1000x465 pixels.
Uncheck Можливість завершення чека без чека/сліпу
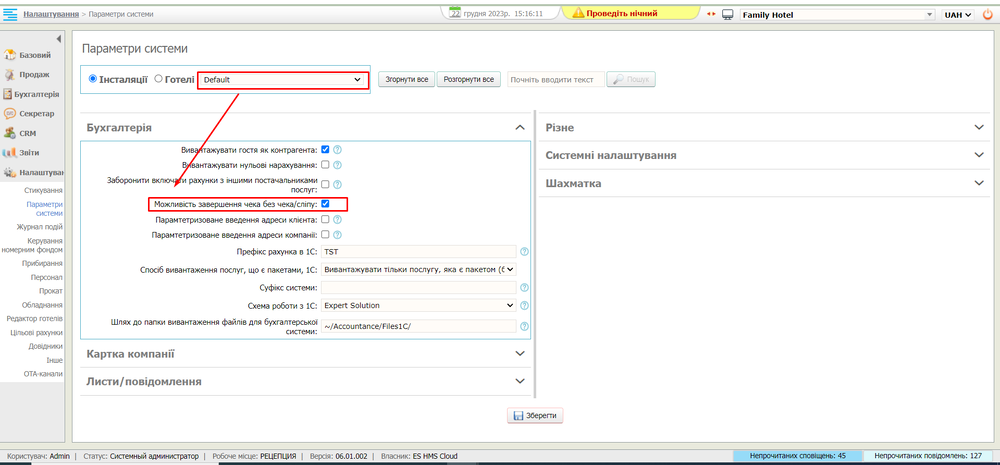tap(325, 204)
